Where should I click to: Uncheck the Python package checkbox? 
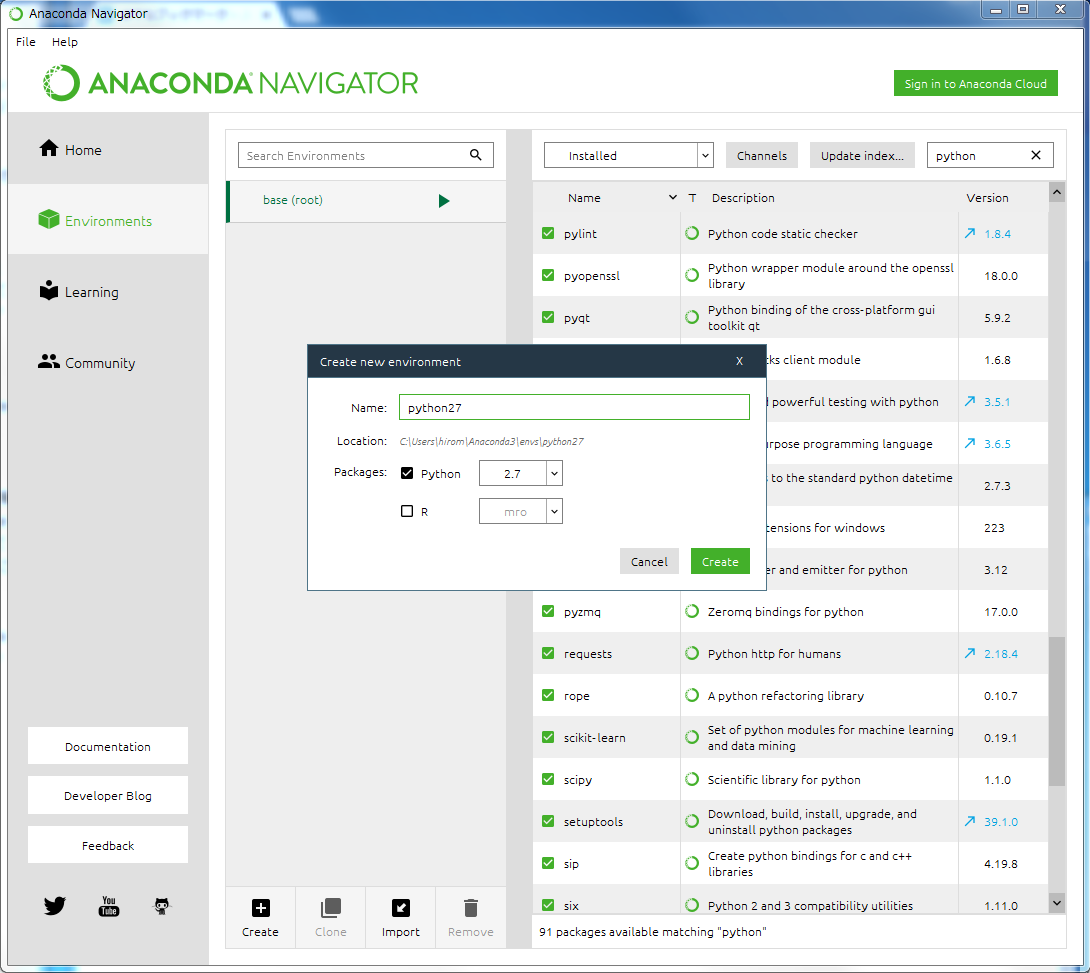(x=407, y=473)
